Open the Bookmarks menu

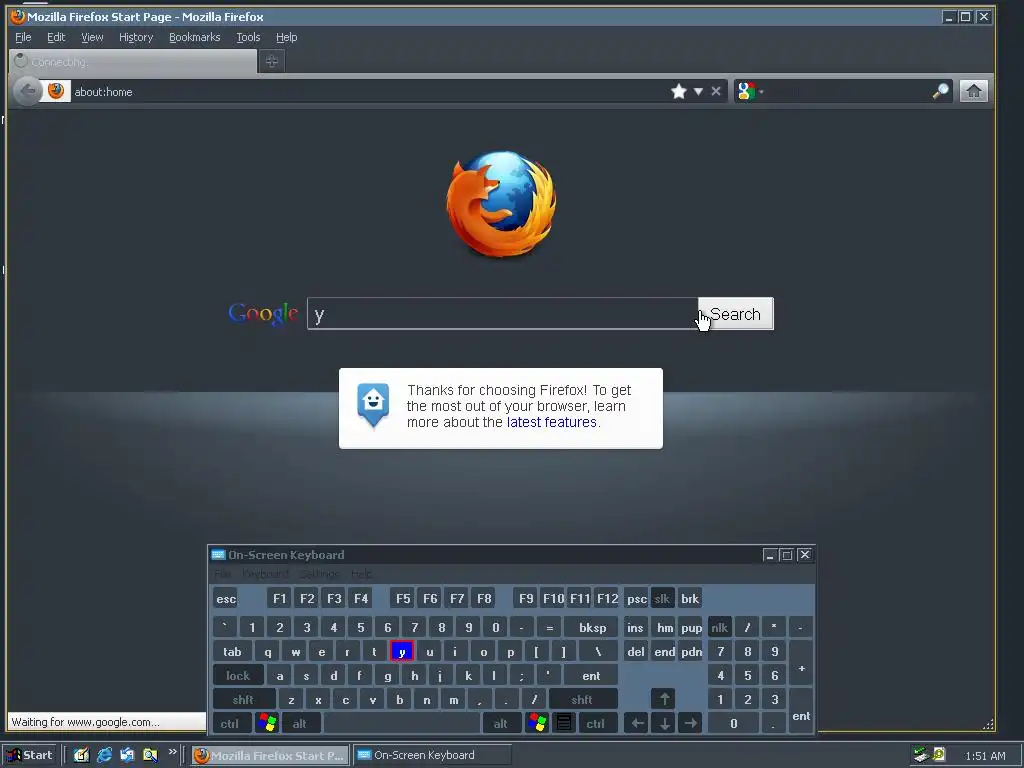[195, 37]
